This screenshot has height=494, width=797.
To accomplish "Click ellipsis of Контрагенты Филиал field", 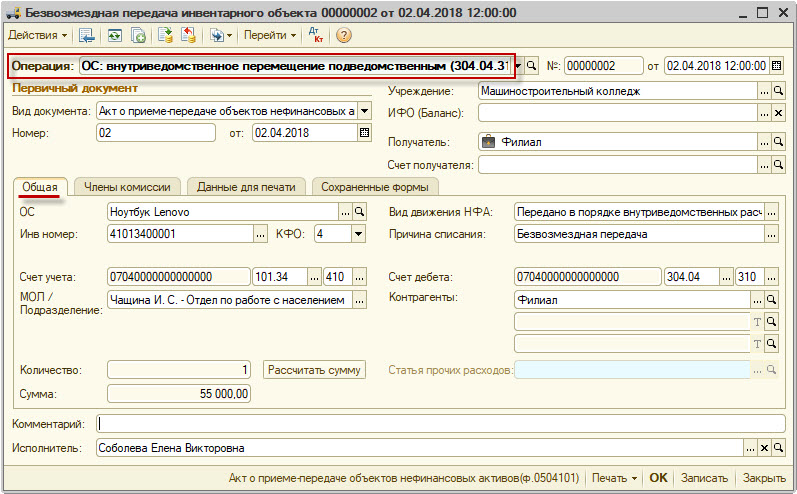I will 757,300.
